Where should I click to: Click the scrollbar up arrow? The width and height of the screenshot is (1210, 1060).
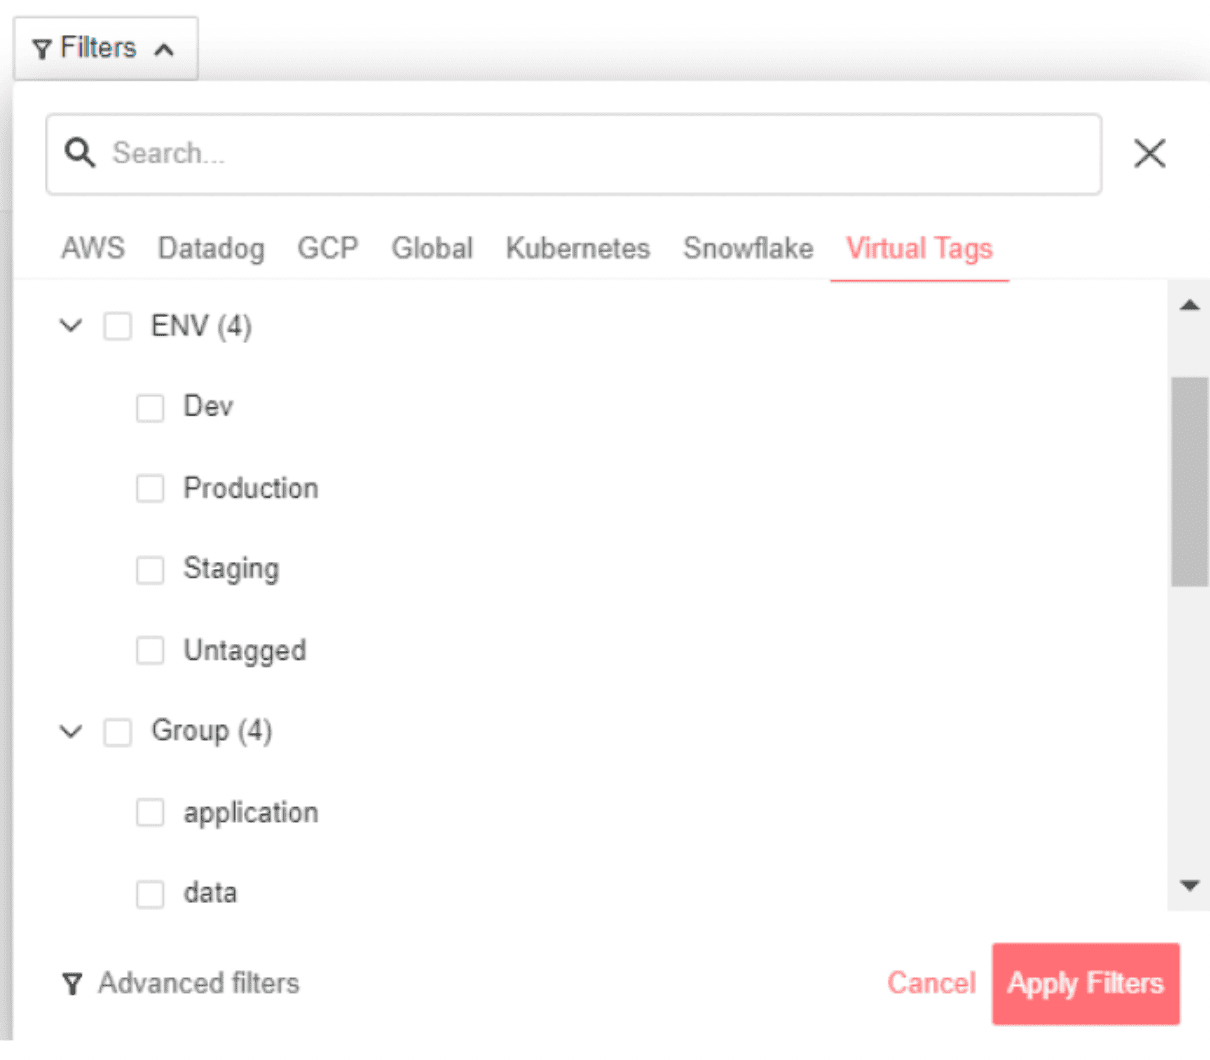click(1189, 305)
